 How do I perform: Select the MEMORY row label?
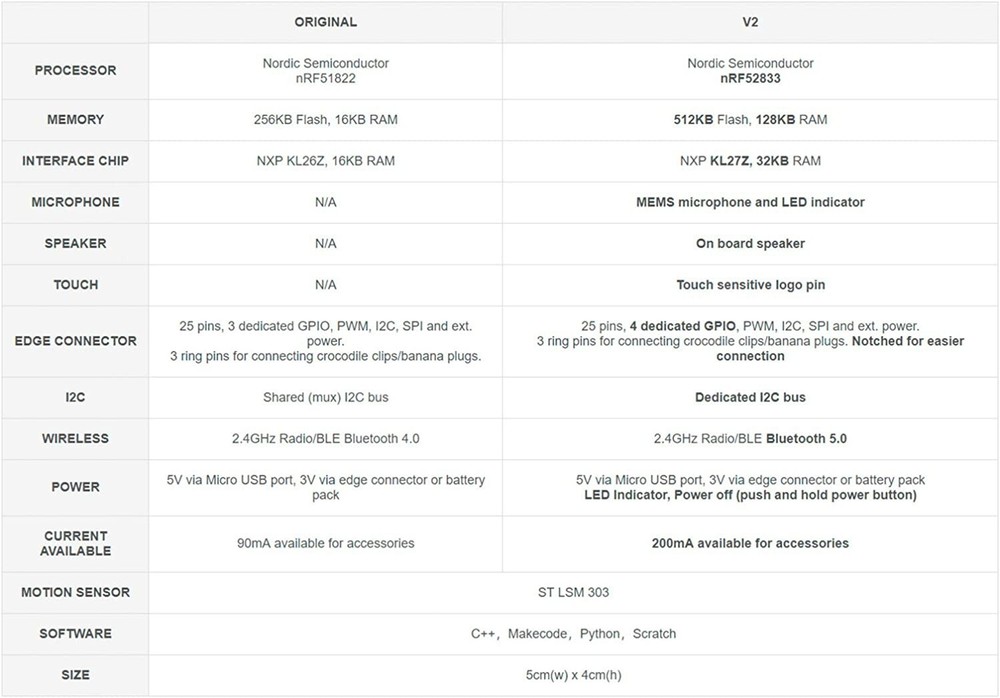point(75,120)
